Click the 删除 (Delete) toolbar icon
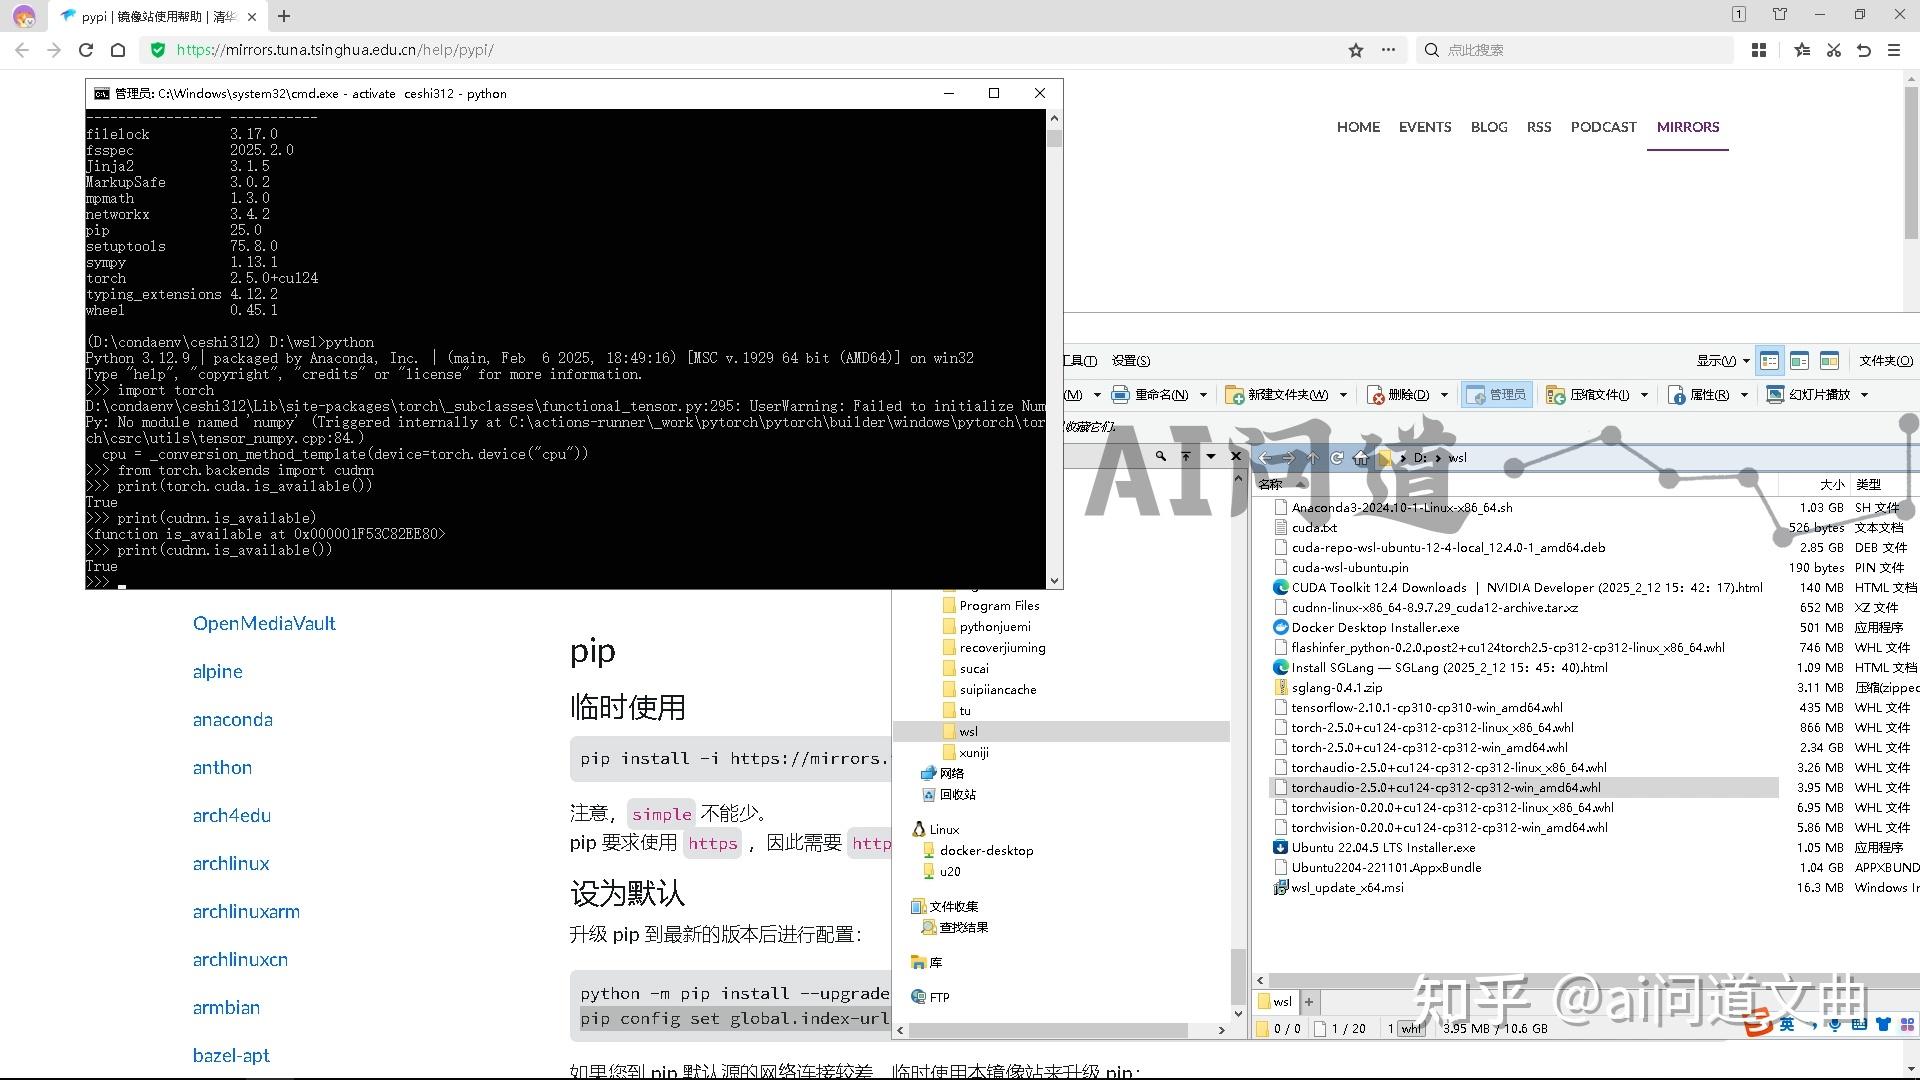This screenshot has height=1080, width=1920. tap(1375, 395)
